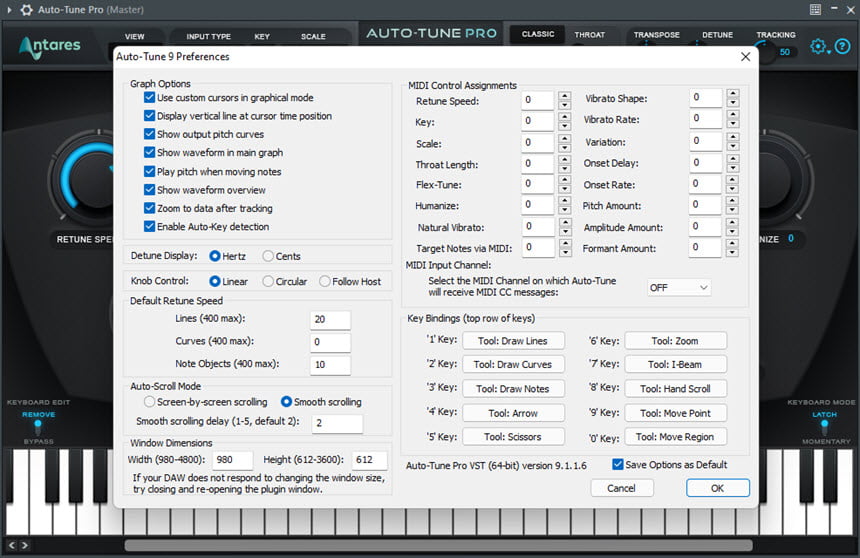Toggle Show waveform overview checkbox
This screenshot has width=860, height=558.
[x=149, y=190]
